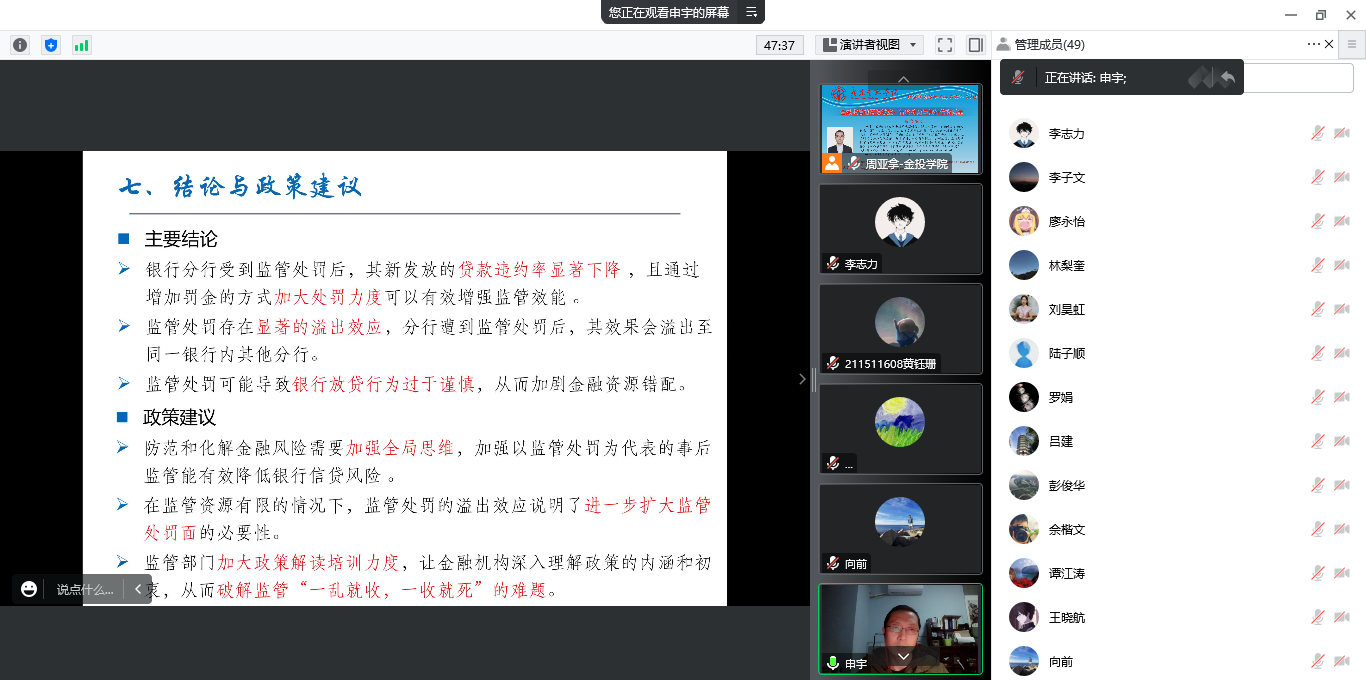Click the 管理成员(49) panel title
Image resolution: width=1366 pixels, height=680 pixels.
[1048, 44]
